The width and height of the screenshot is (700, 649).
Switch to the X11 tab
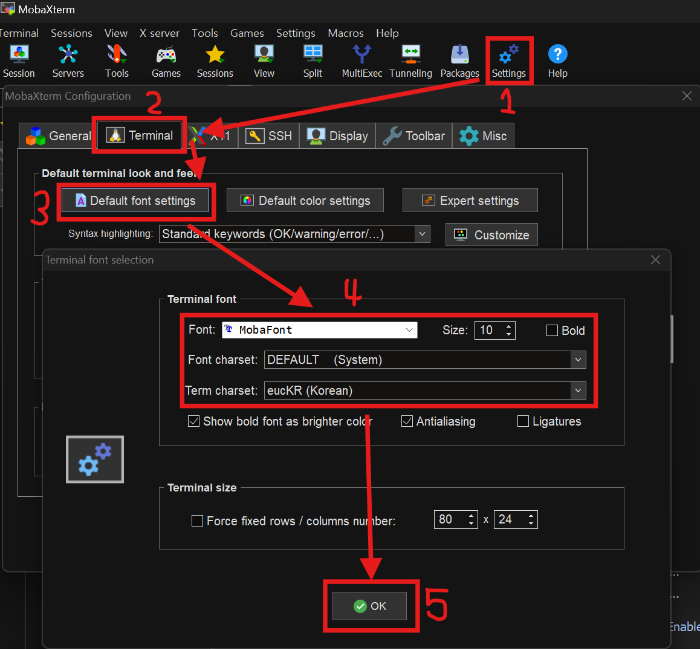(212, 136)
